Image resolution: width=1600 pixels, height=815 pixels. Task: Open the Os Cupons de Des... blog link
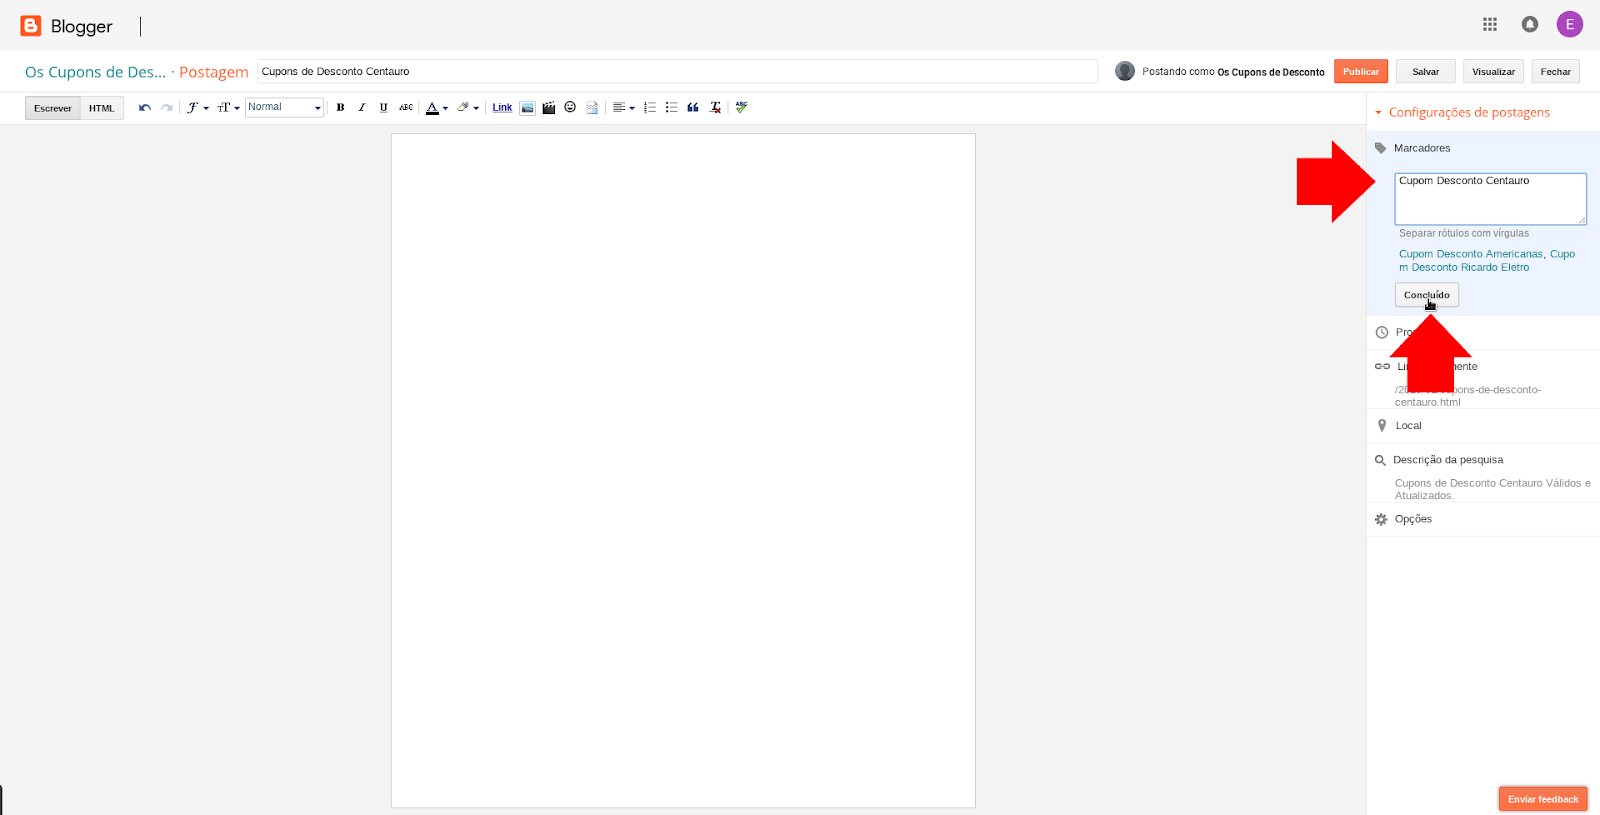click(95, 72)
